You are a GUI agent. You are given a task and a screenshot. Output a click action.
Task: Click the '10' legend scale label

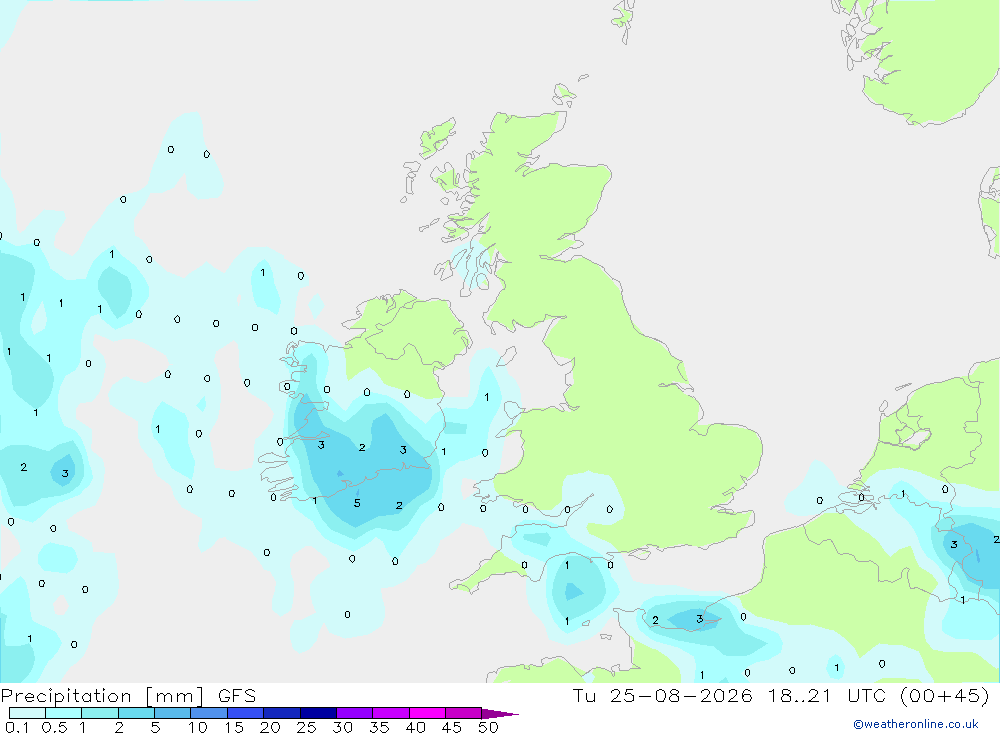click(x=198, y=727)
